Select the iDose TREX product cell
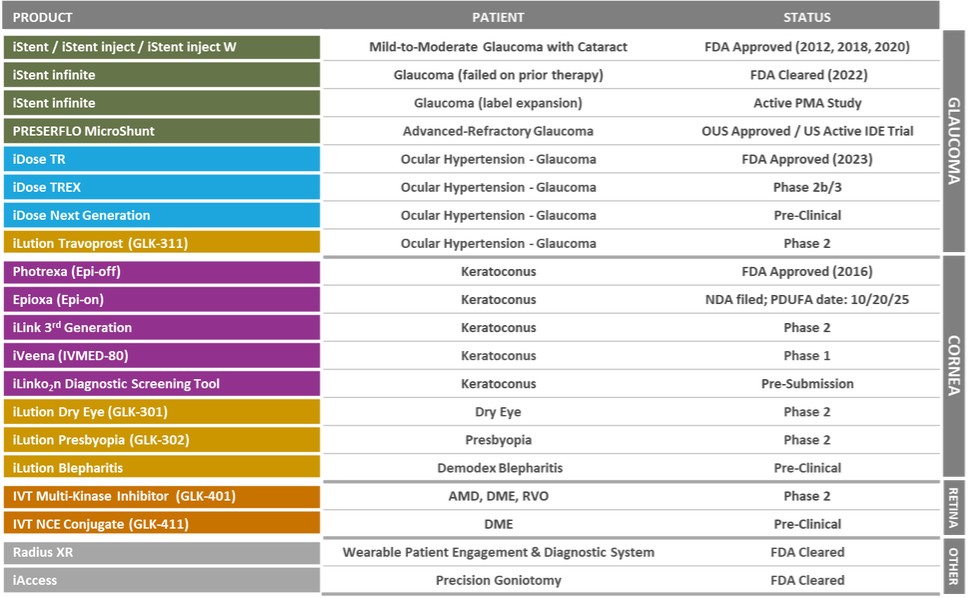 (x=162, y=187)
